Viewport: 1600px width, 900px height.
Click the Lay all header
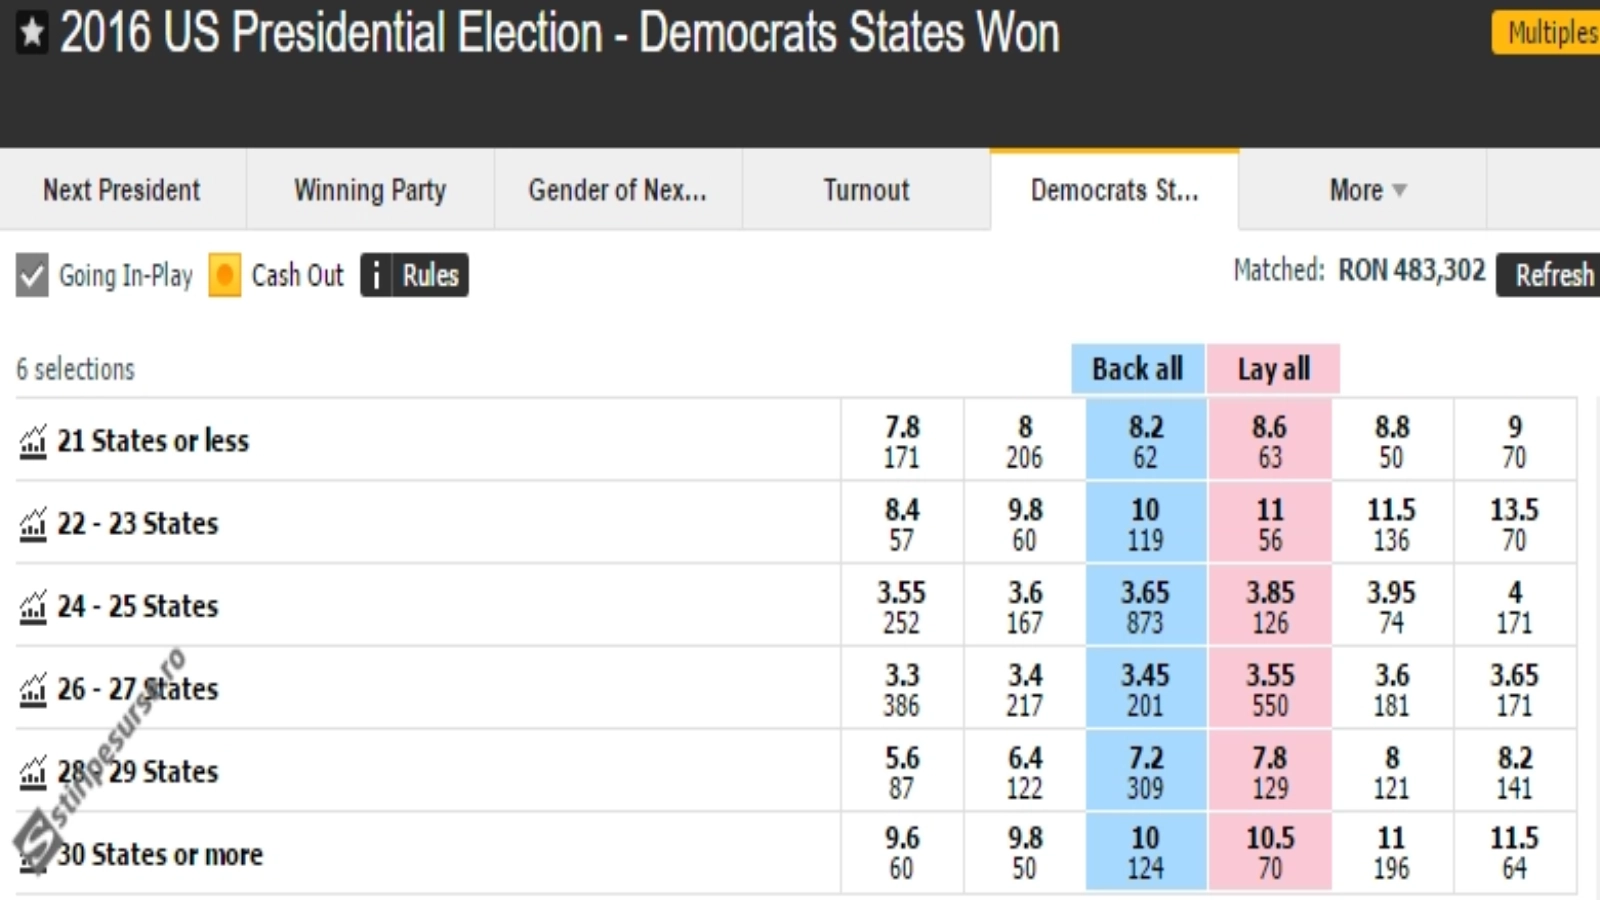1273,369
